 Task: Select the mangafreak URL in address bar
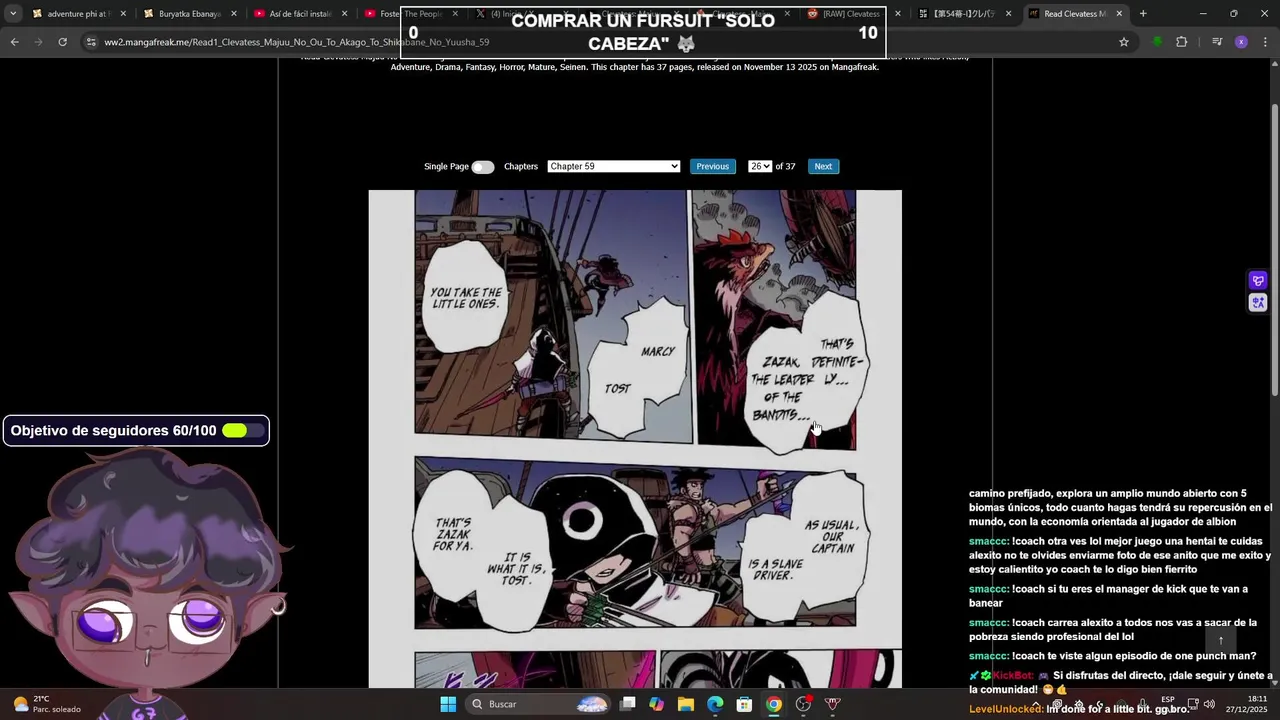point(297,42)
